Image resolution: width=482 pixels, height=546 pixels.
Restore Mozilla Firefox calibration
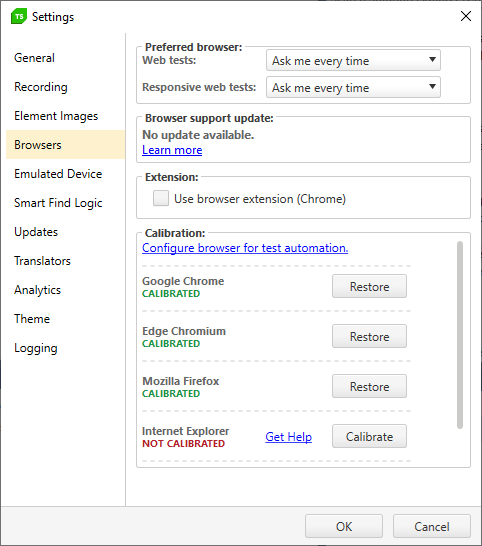(369, 386)
